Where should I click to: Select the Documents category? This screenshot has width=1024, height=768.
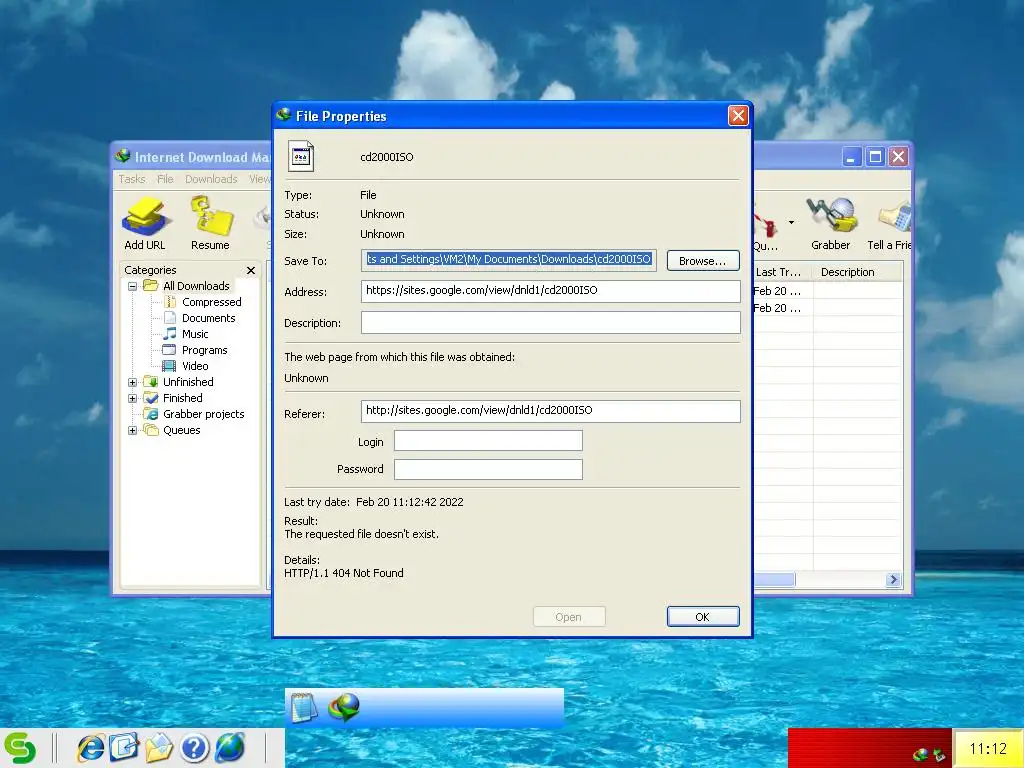click(x=208, y=318)
